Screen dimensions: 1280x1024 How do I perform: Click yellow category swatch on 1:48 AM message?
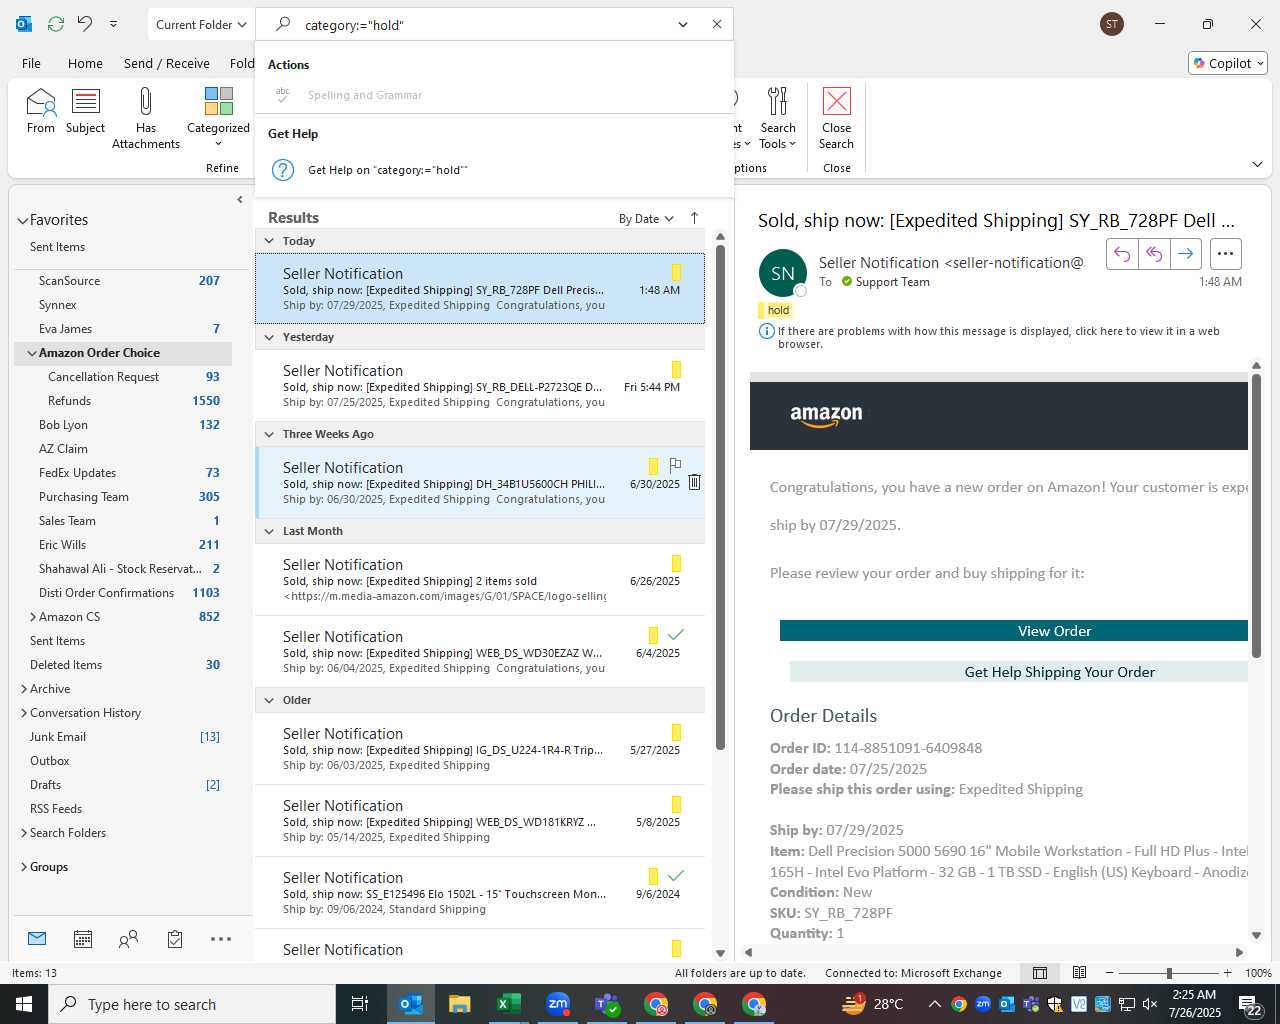(x=676, y=272)
